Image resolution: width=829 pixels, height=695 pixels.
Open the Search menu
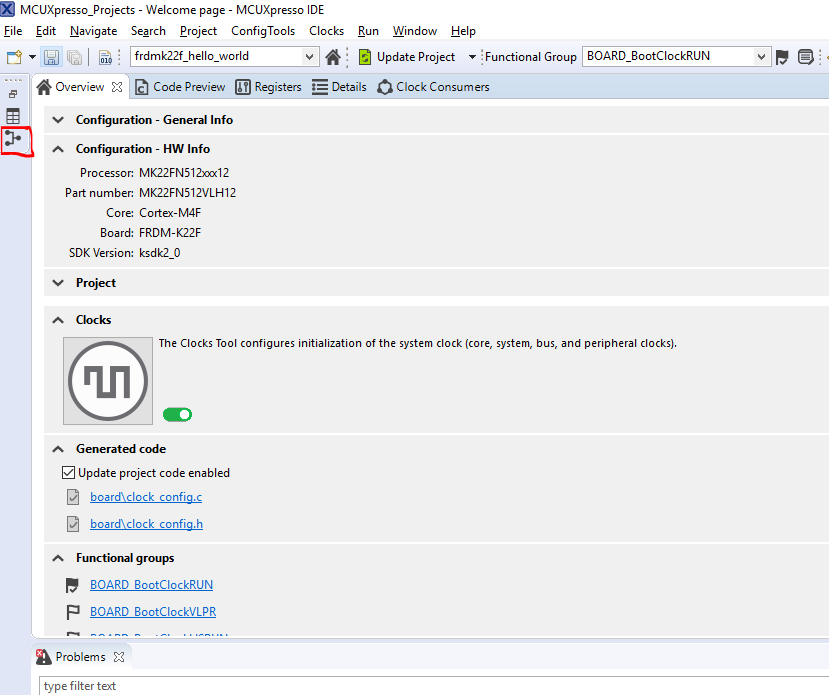[148, 31]
